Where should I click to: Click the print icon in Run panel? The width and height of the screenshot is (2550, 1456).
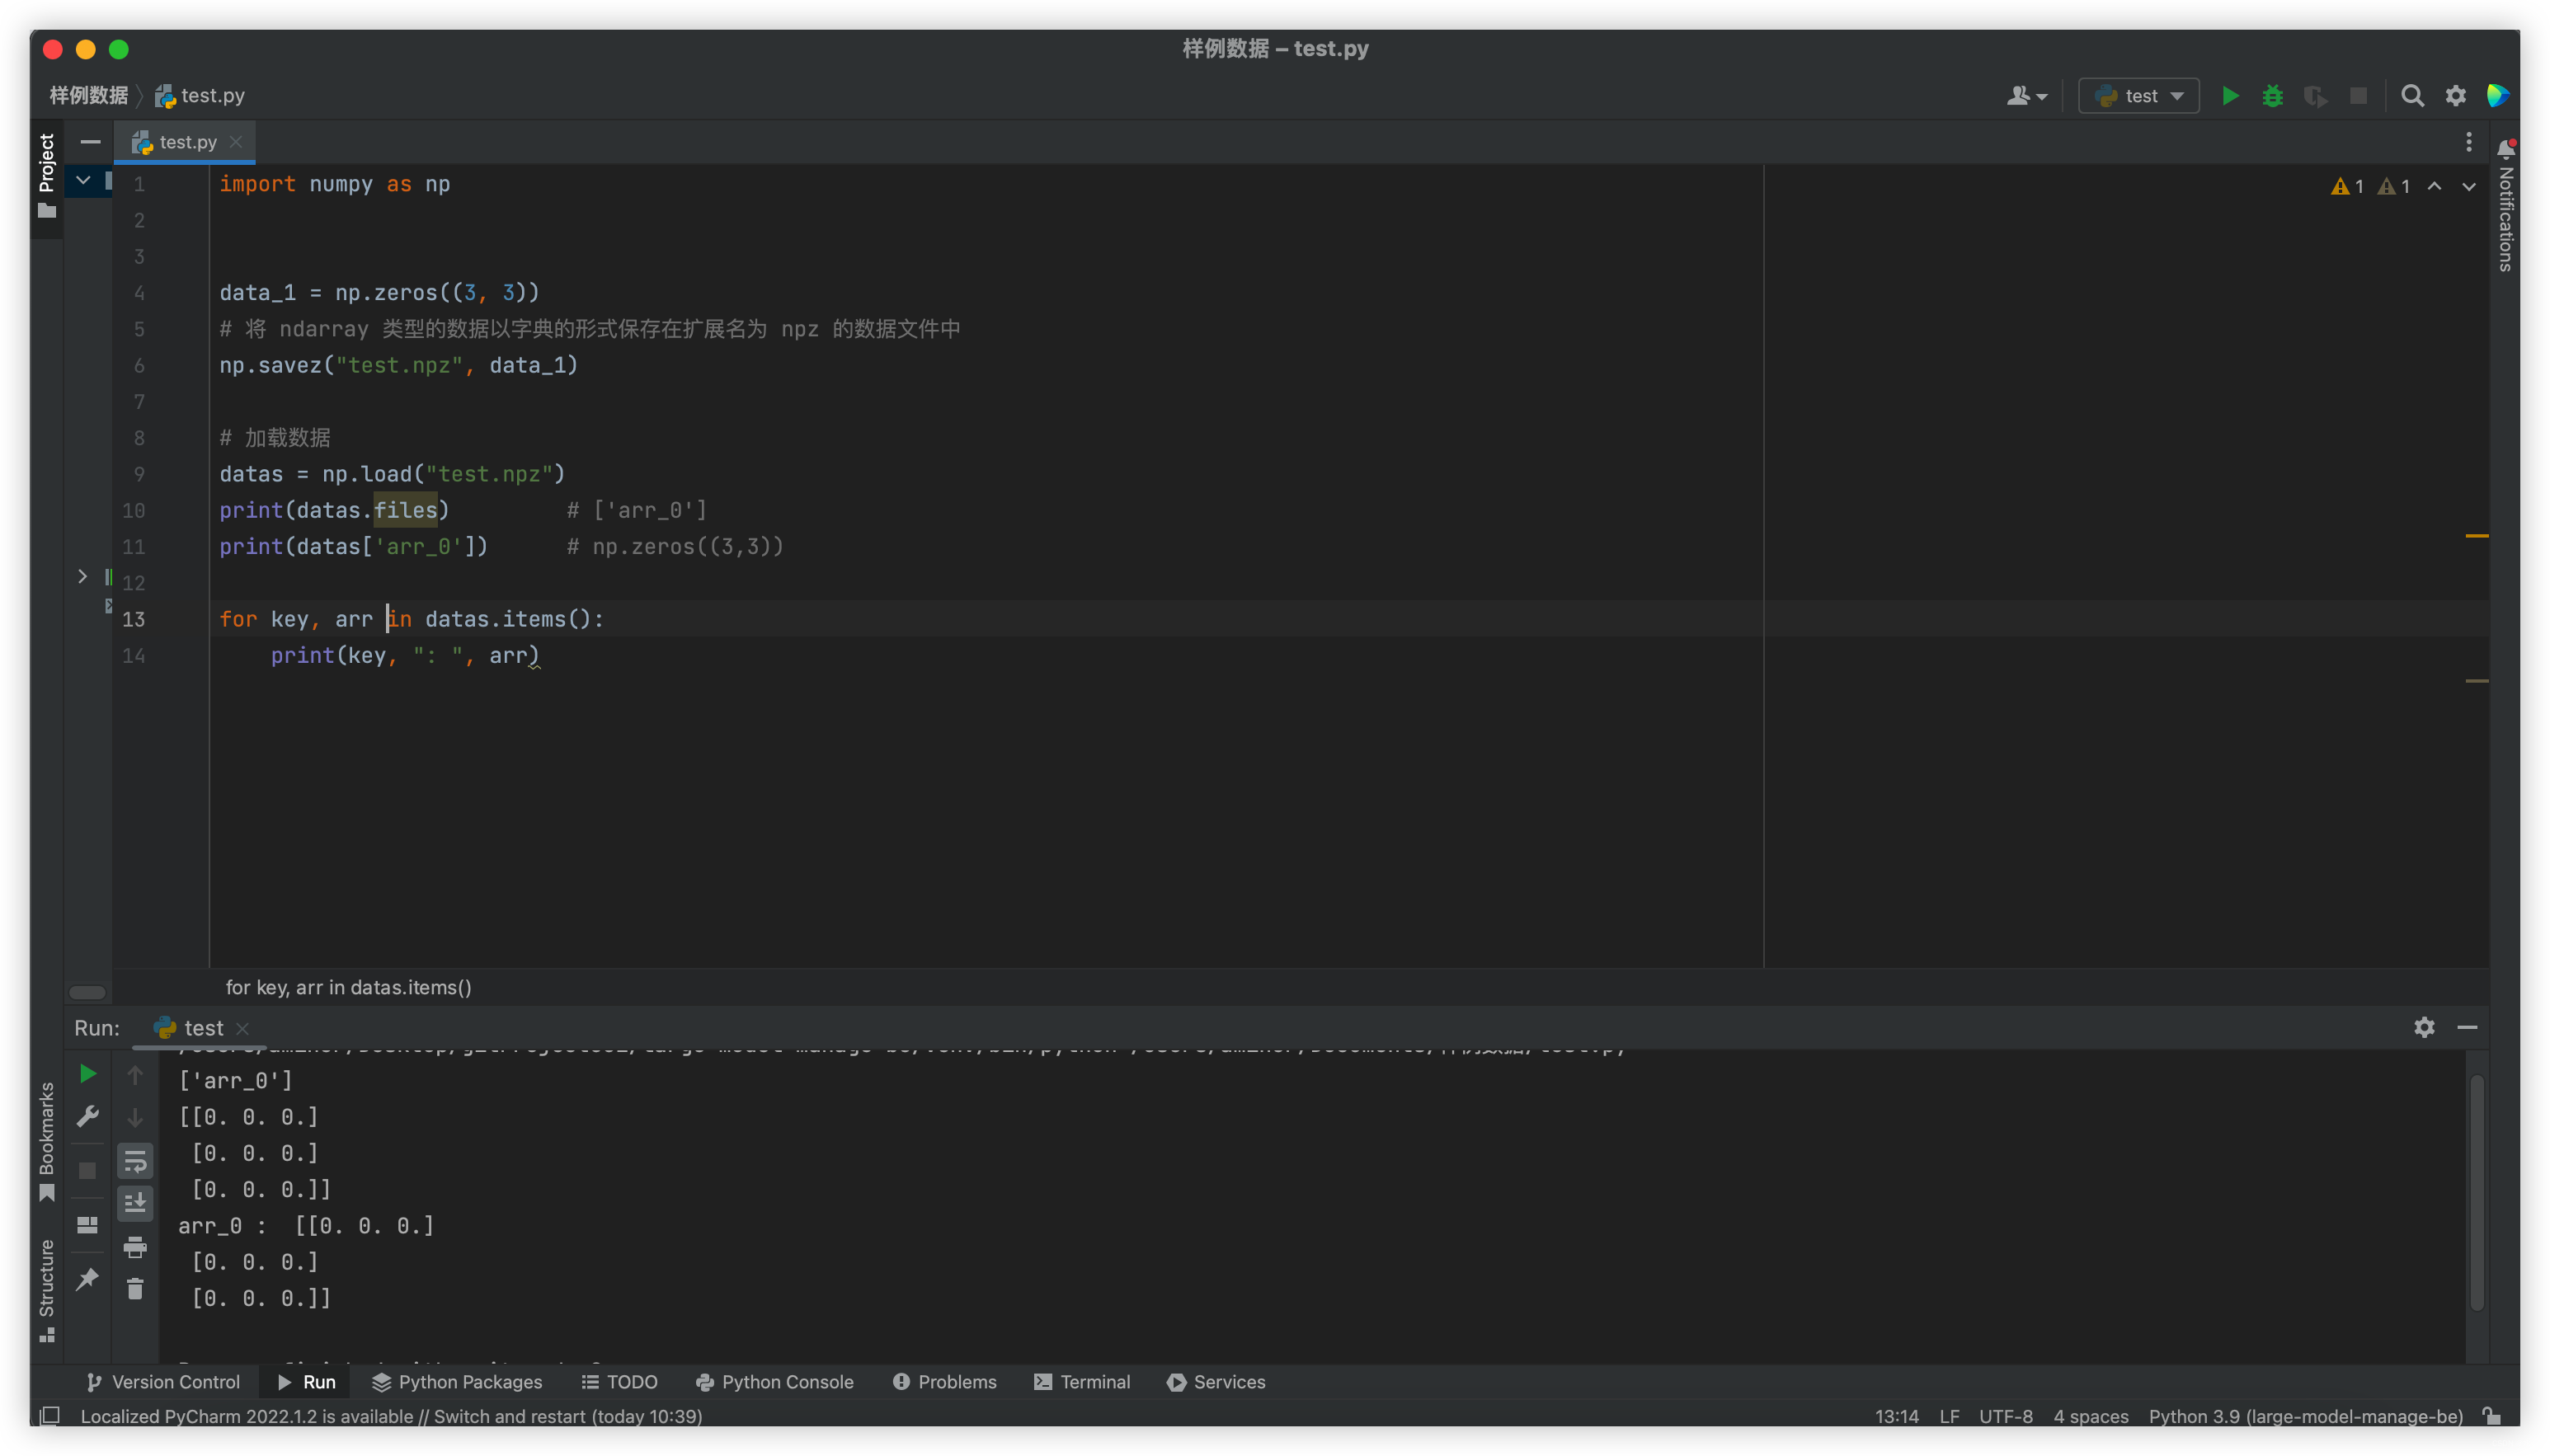pos(135,1247)
